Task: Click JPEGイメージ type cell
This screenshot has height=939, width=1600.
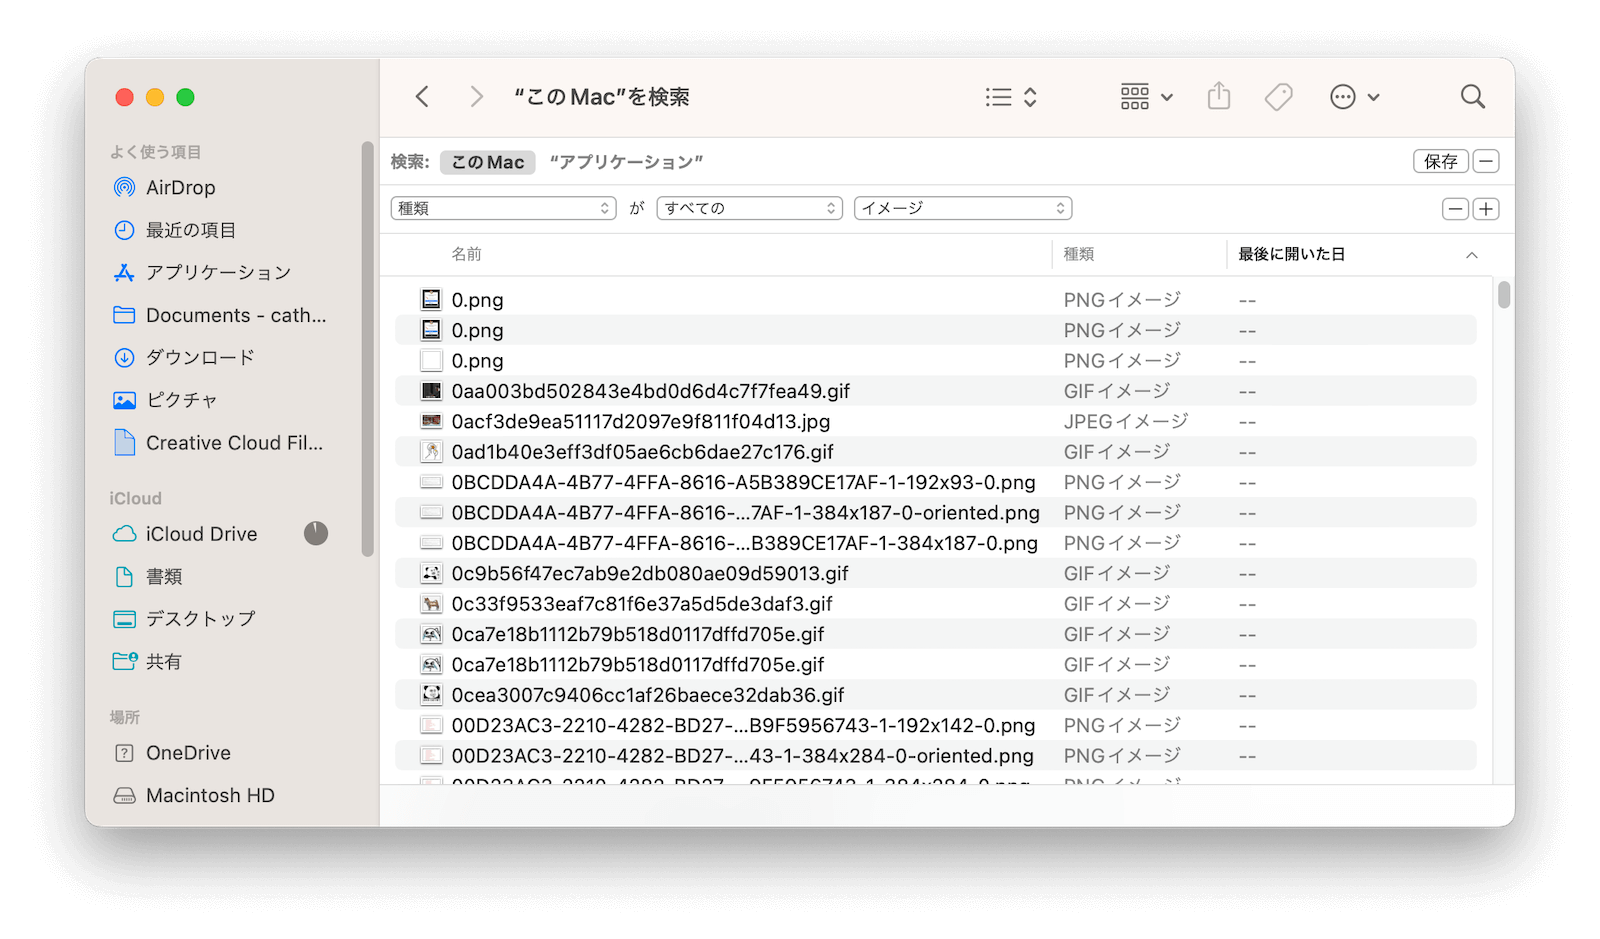Action: 1126,421
